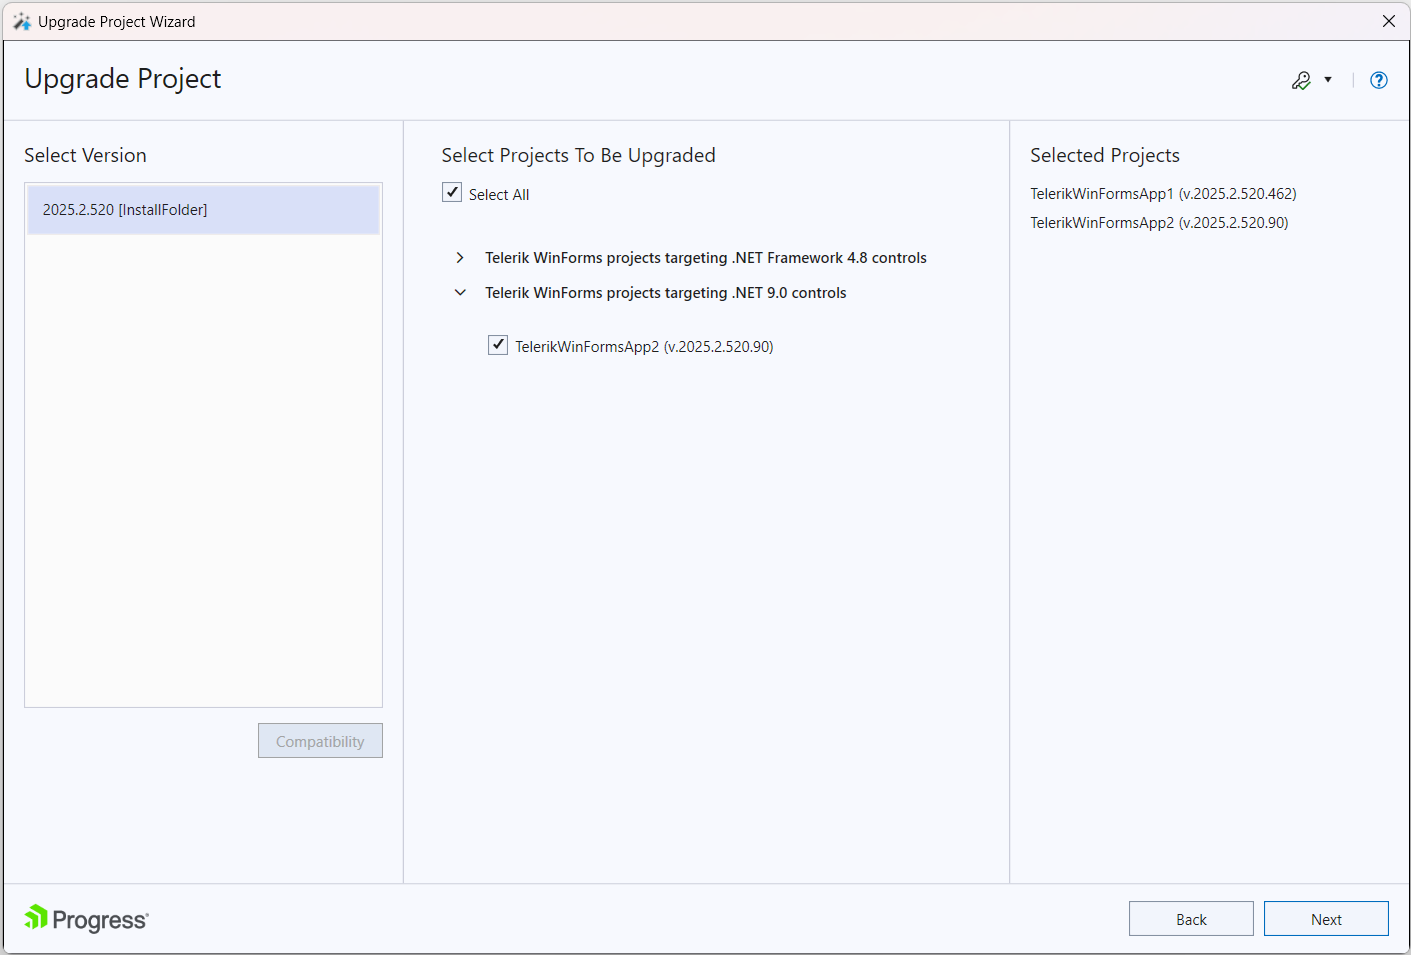Image resolution: width=1411 pixels, height=955 pixels.
Task: Select version 2025.2.520 [InstallFolder]
Action: pyautogui.click(x=203, y=209)
